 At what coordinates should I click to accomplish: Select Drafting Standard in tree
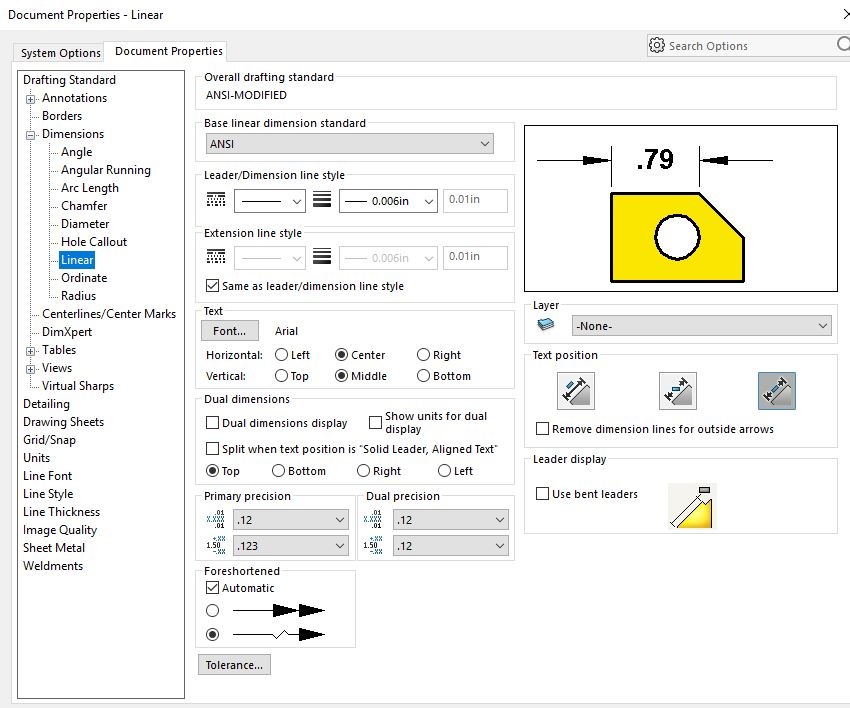69,80
